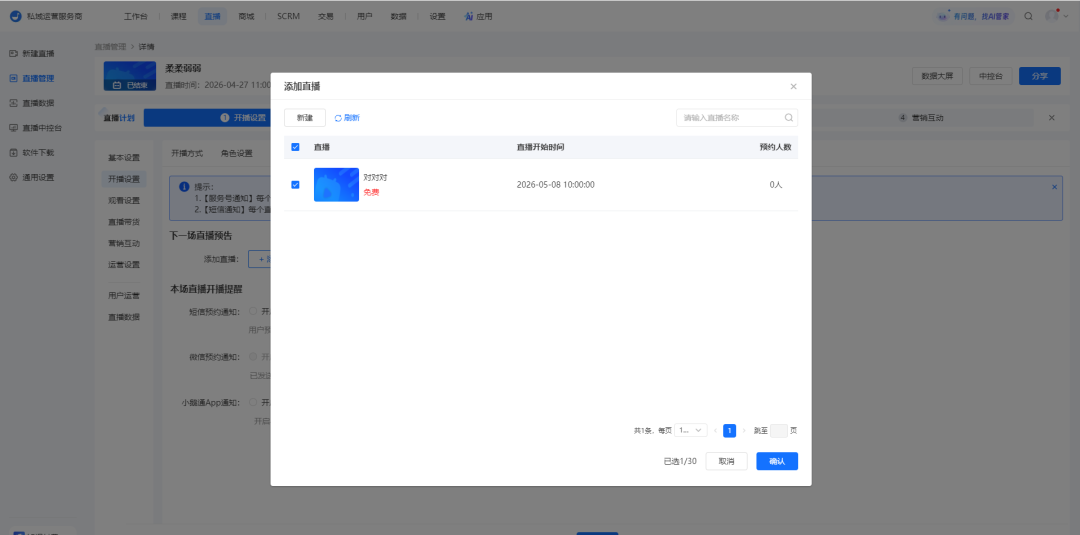
Task: Click the 直播管理 breadcrumb link
Action: click(x=111, y=47)
